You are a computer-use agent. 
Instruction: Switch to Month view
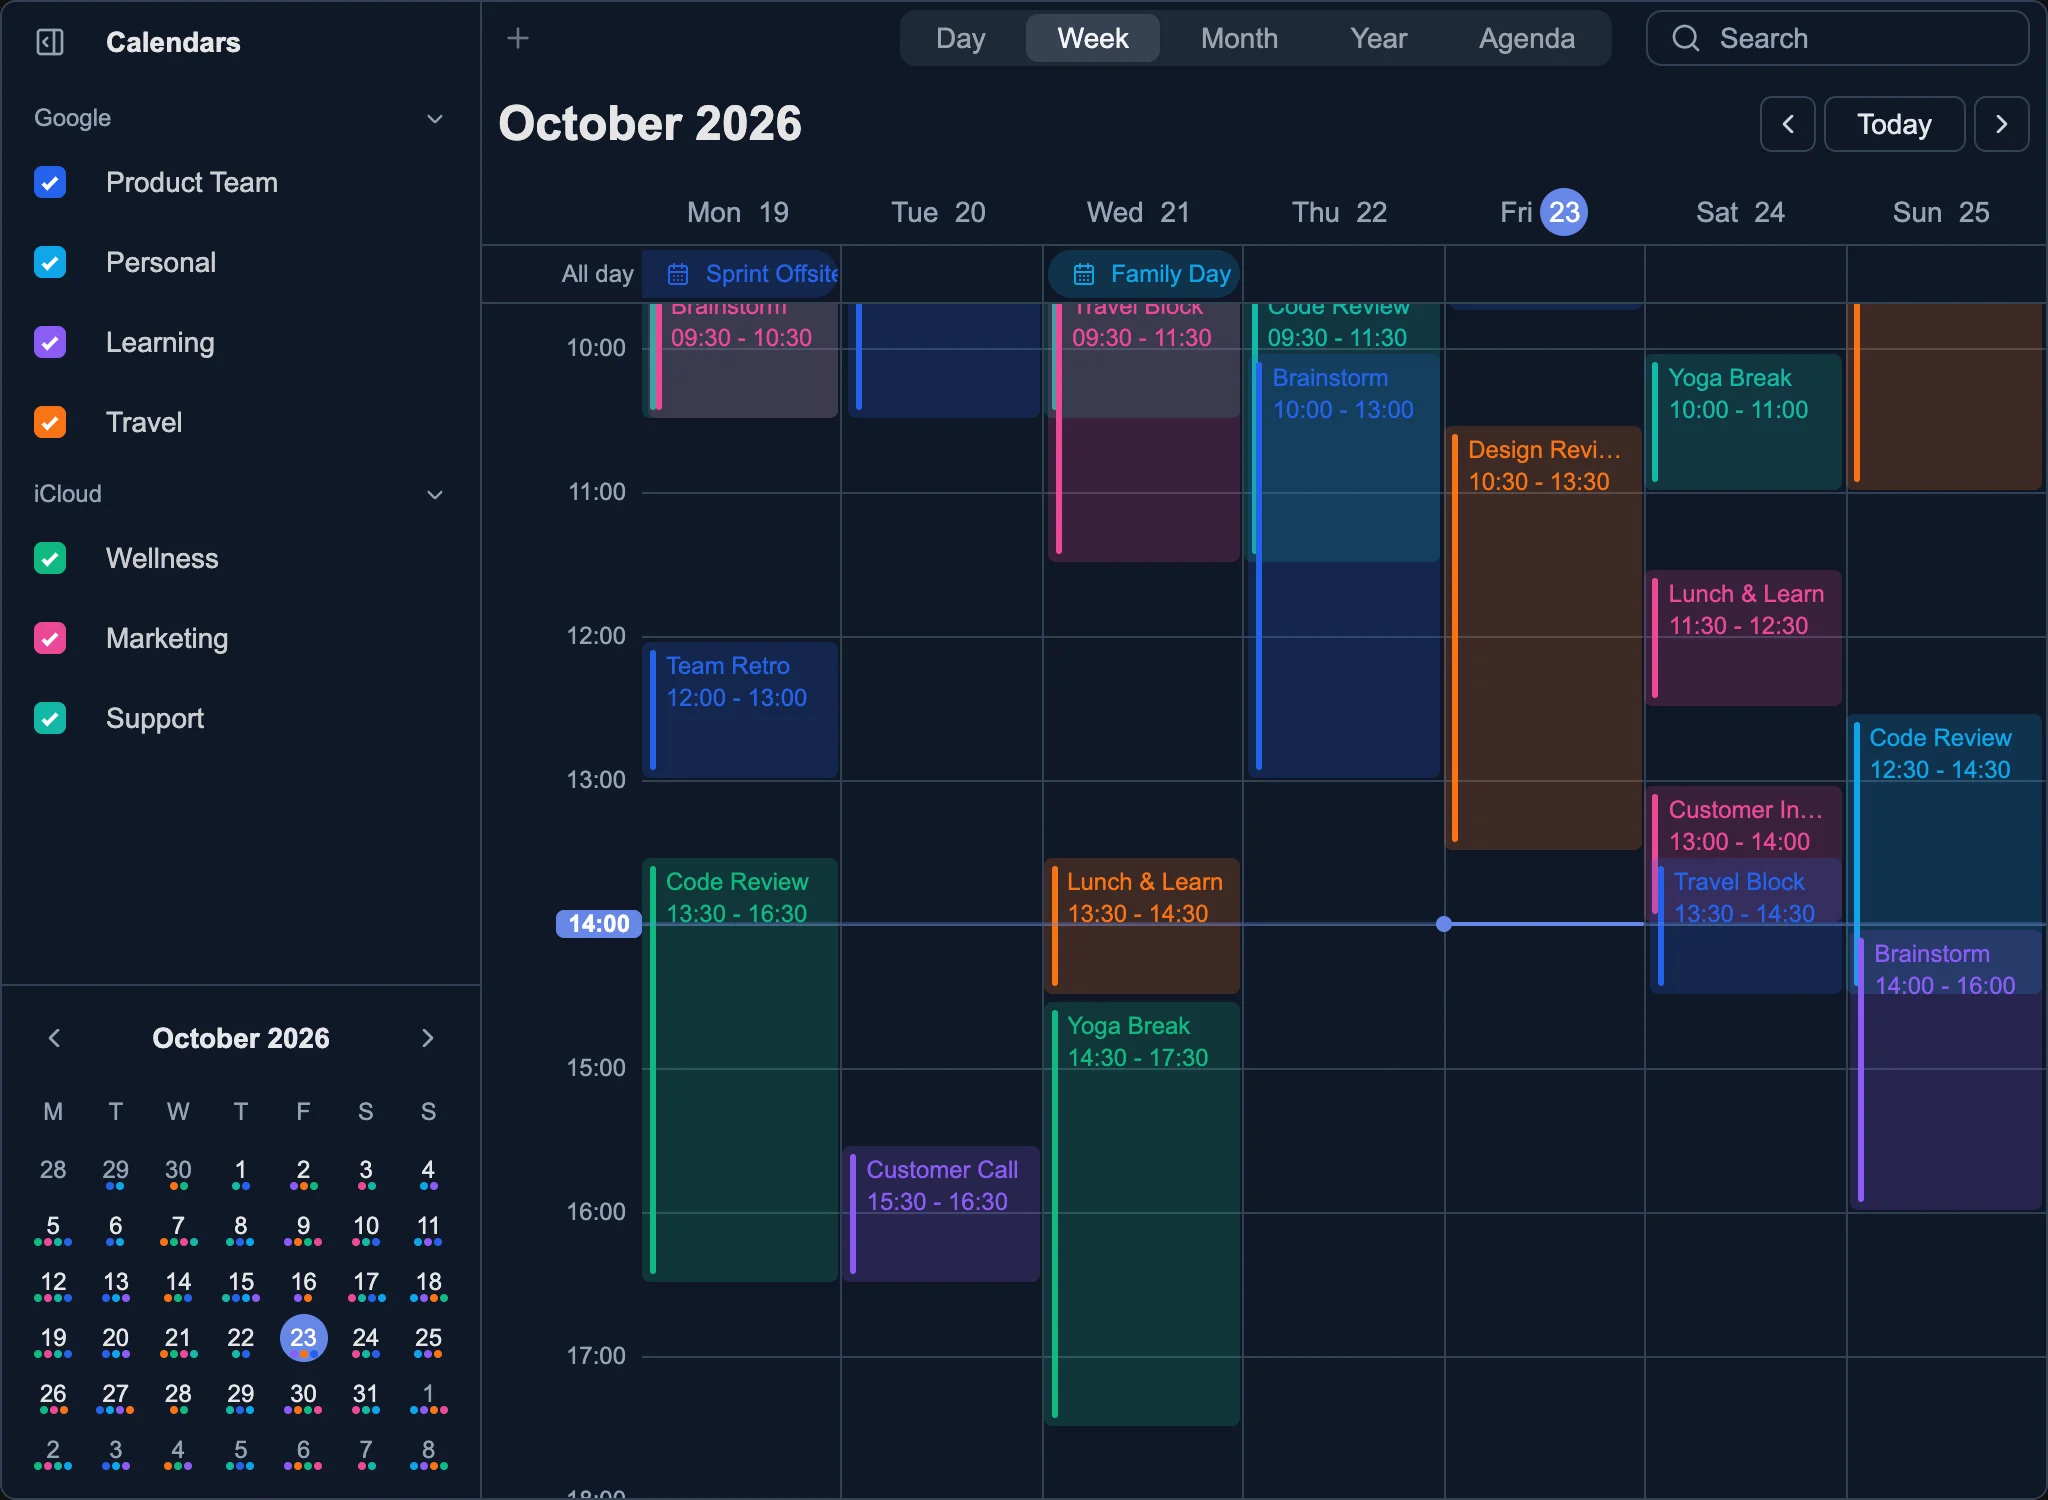(x=1239, y=38)
